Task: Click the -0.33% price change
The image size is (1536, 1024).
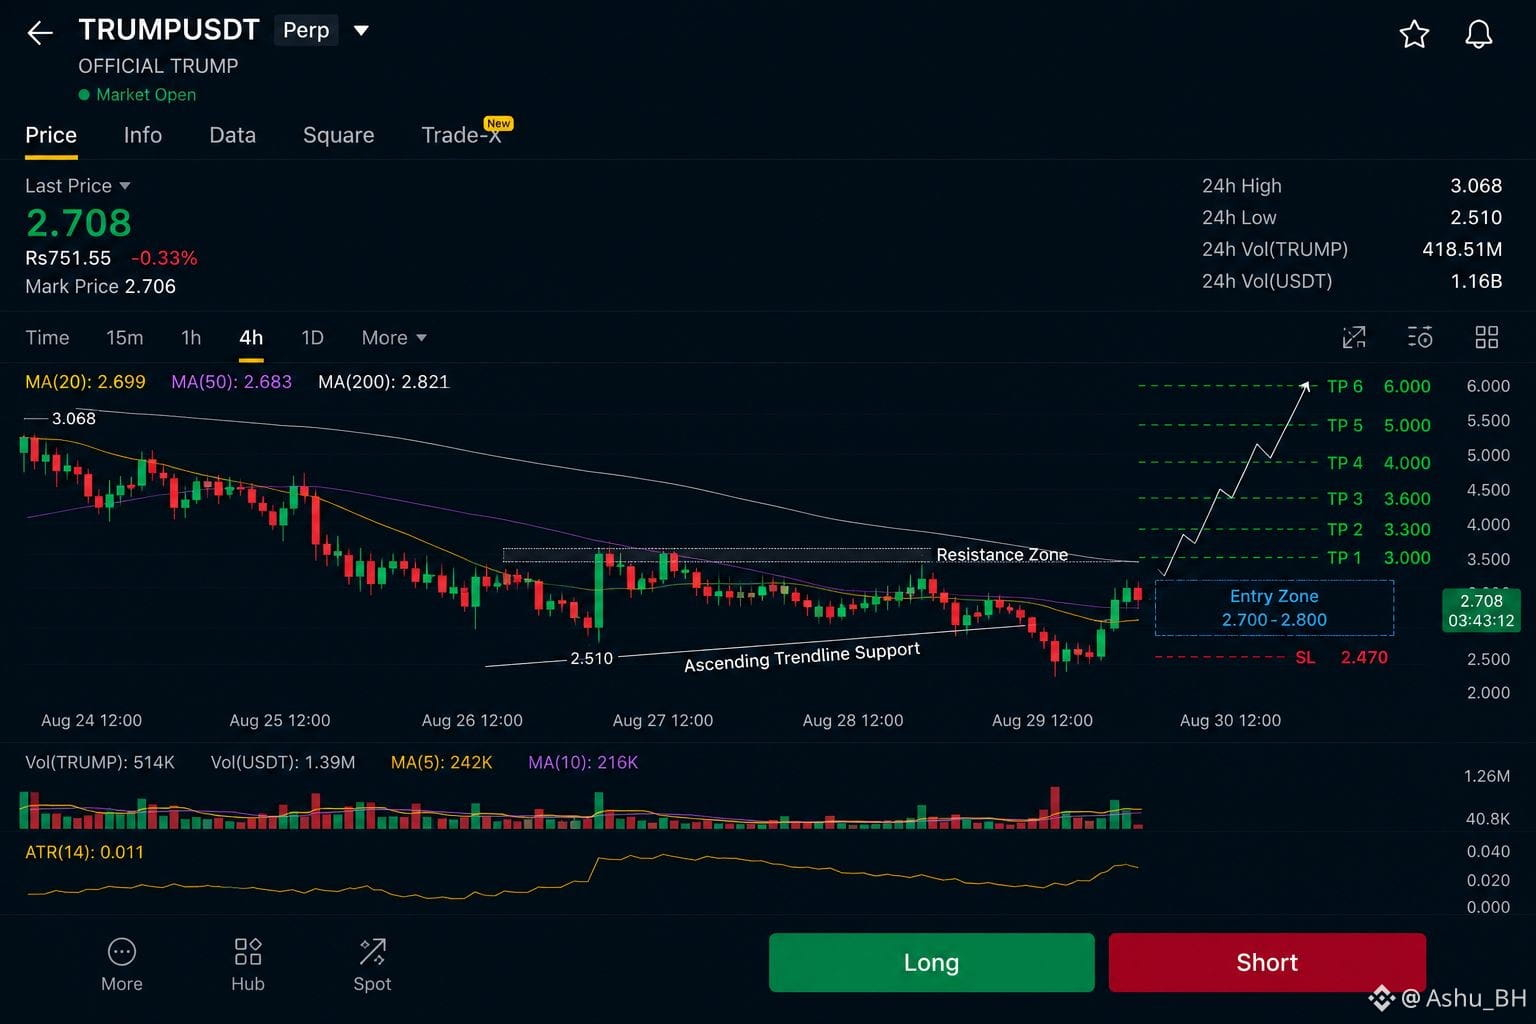Action: 164,258
